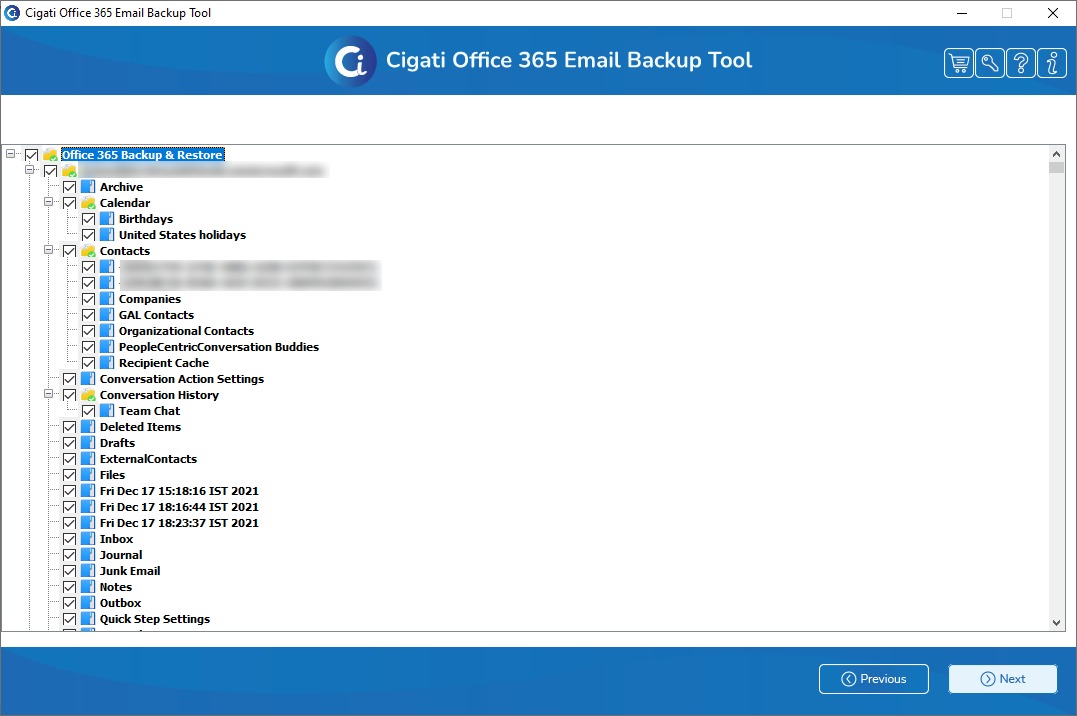Click the Journal folder icon
Viewport: 1077px width, 716px height.
tap(88, 555)
